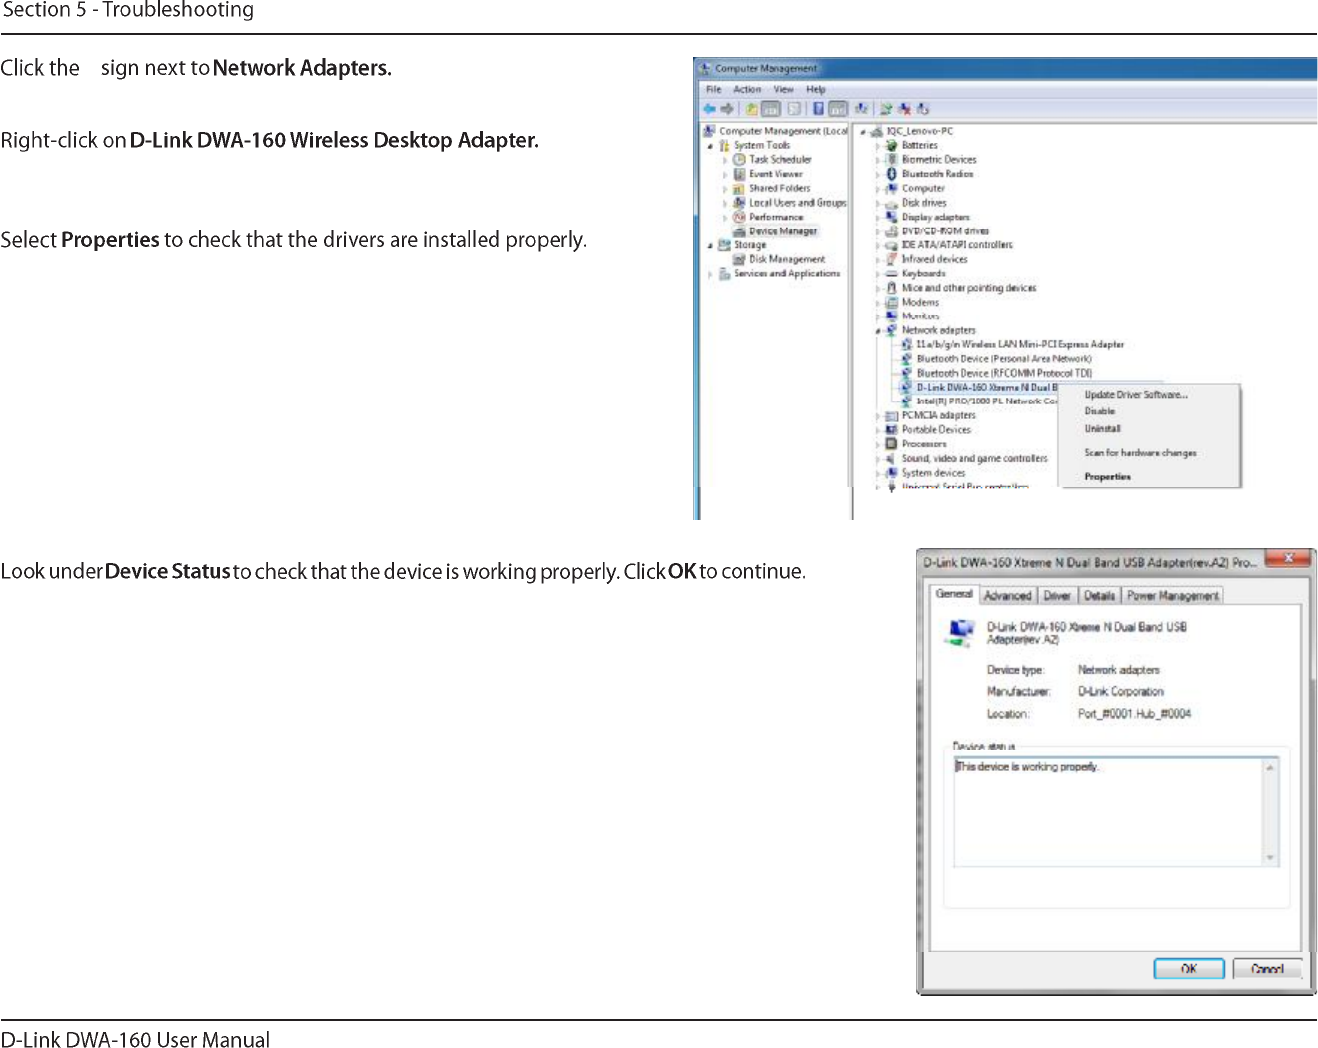Click the PCMCIA adapters icon

(892, 415)
